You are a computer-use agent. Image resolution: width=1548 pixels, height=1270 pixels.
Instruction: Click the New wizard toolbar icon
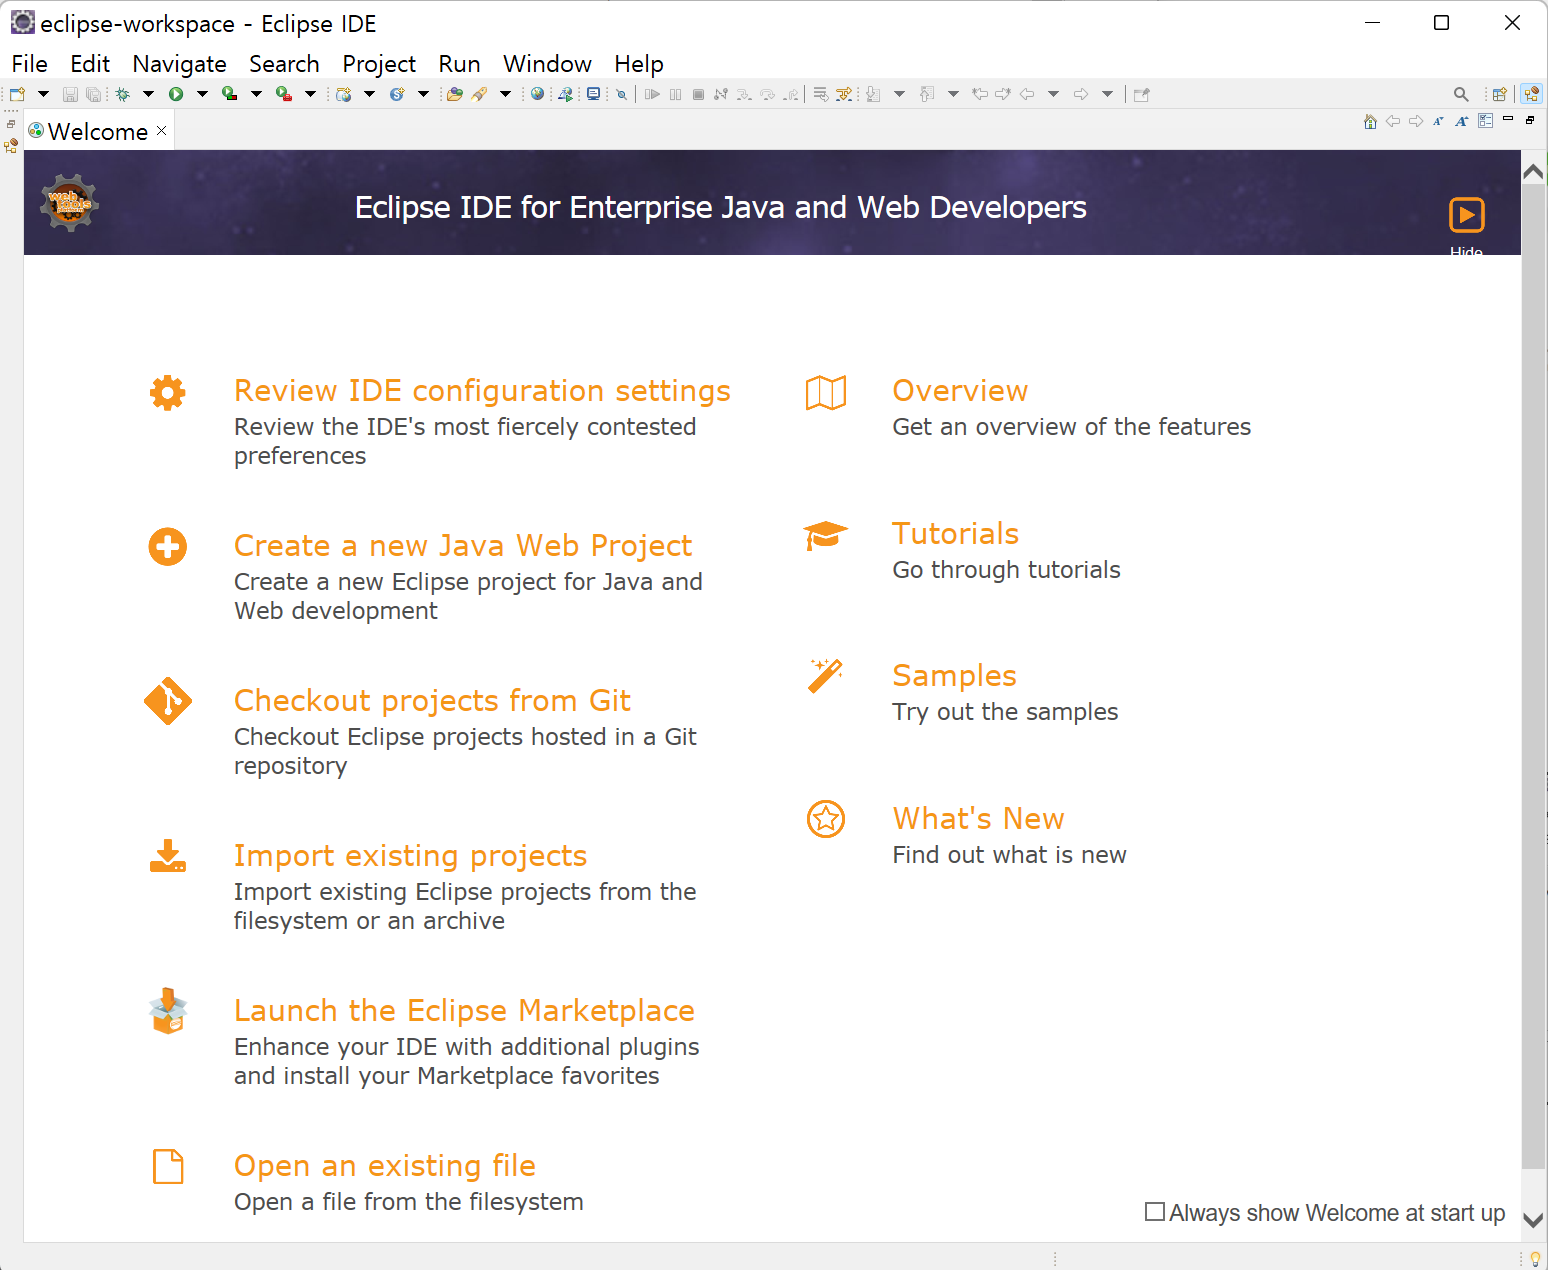coord(17,94)
